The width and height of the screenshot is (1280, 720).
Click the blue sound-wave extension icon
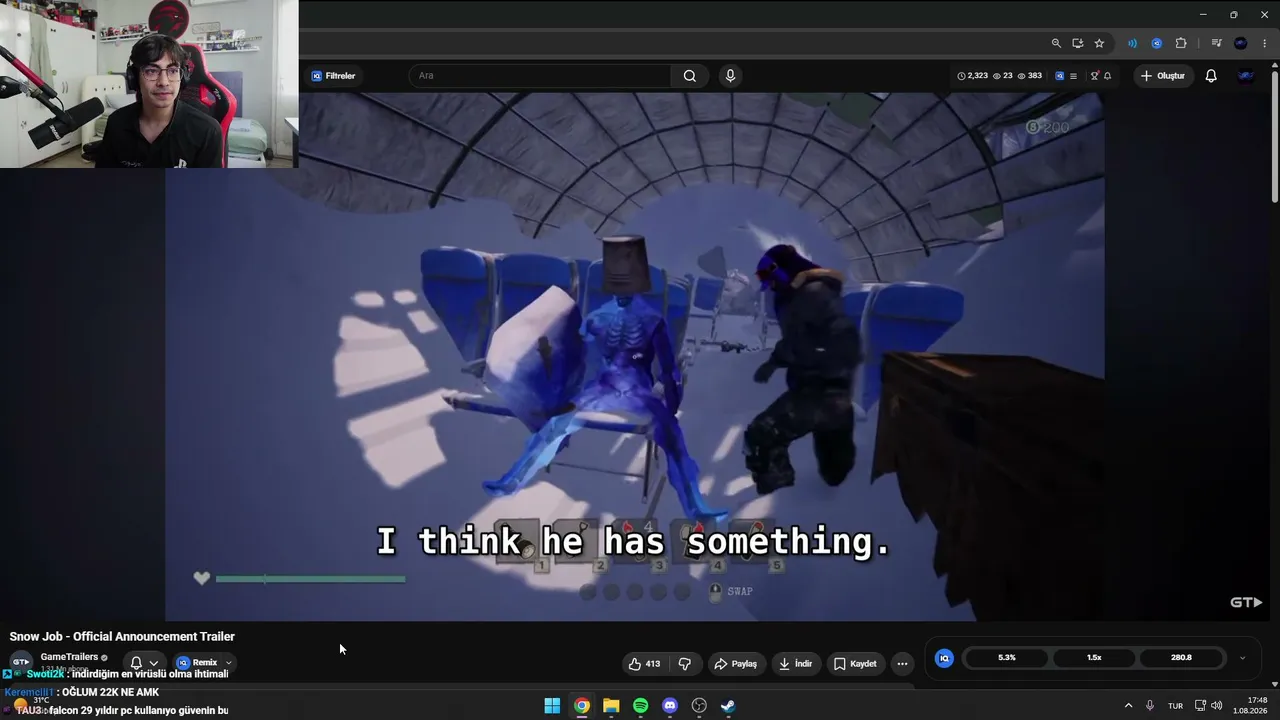pos(1132,43)
